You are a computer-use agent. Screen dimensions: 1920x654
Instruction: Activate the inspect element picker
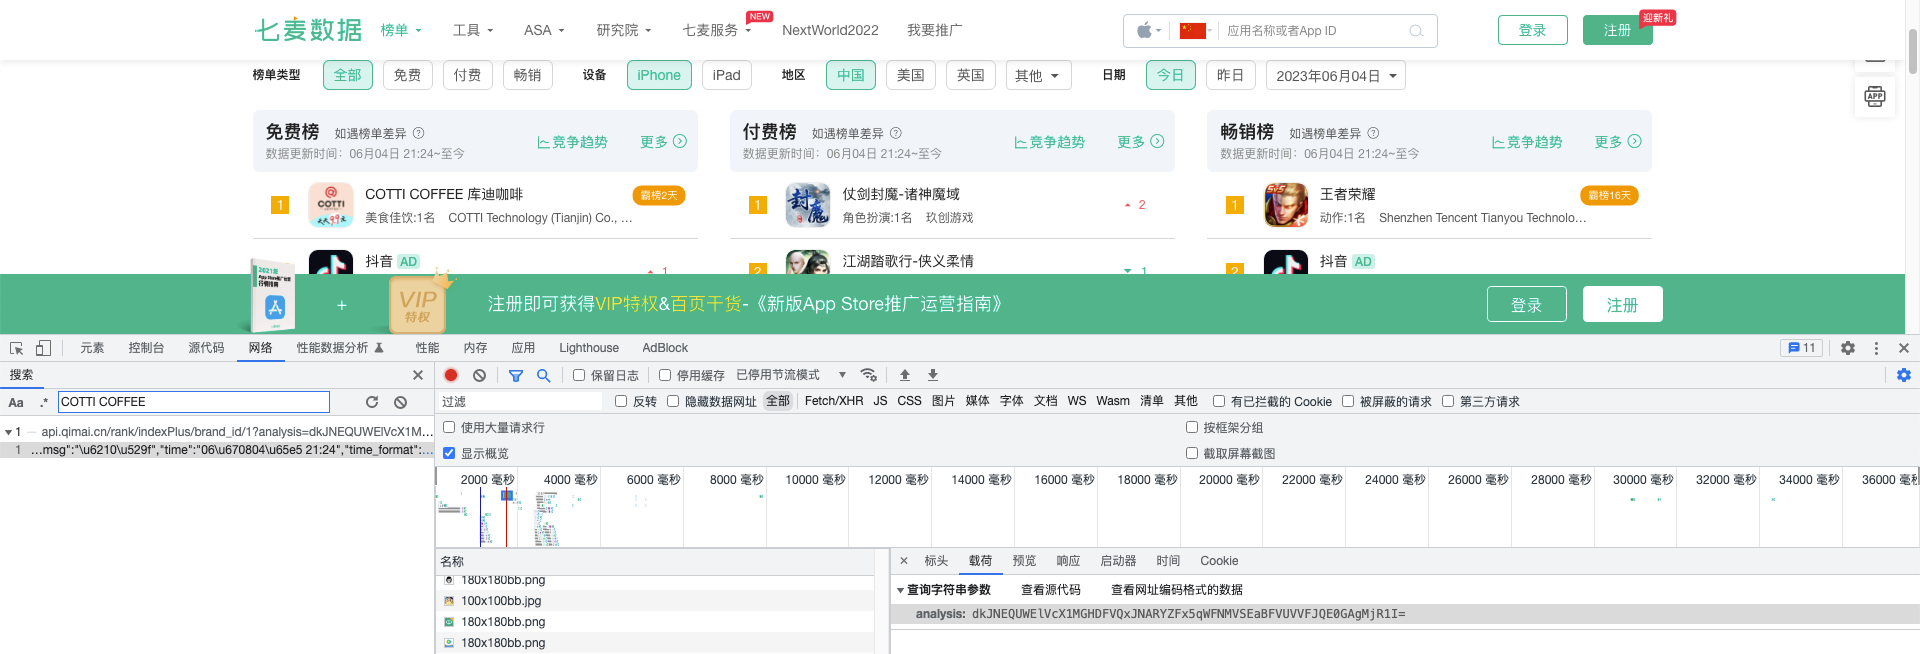[x=16, y=348]
